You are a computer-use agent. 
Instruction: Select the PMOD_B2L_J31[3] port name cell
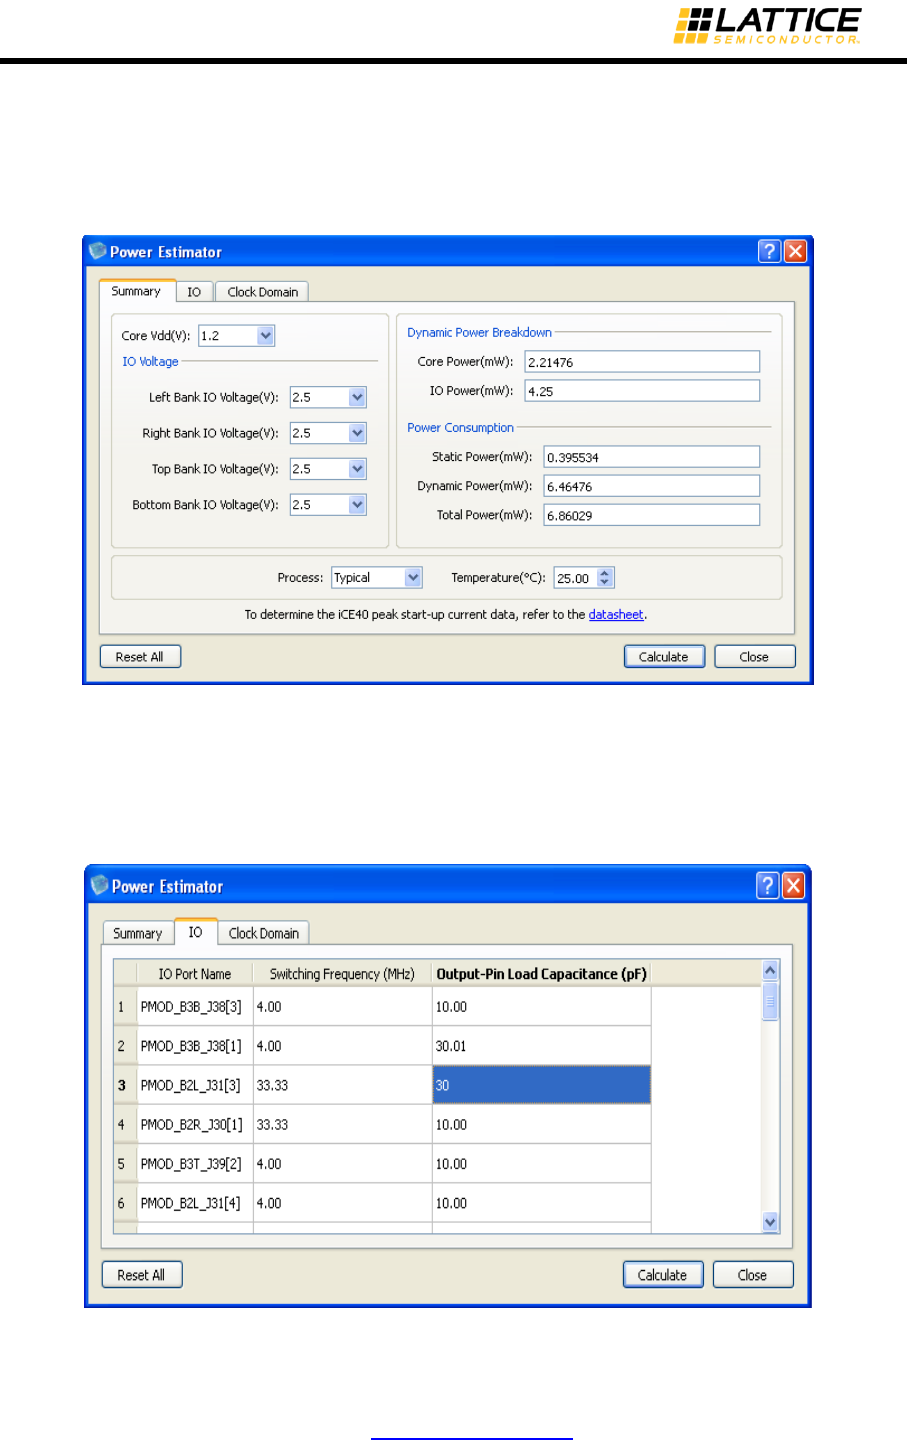(x=195, y=1085)
